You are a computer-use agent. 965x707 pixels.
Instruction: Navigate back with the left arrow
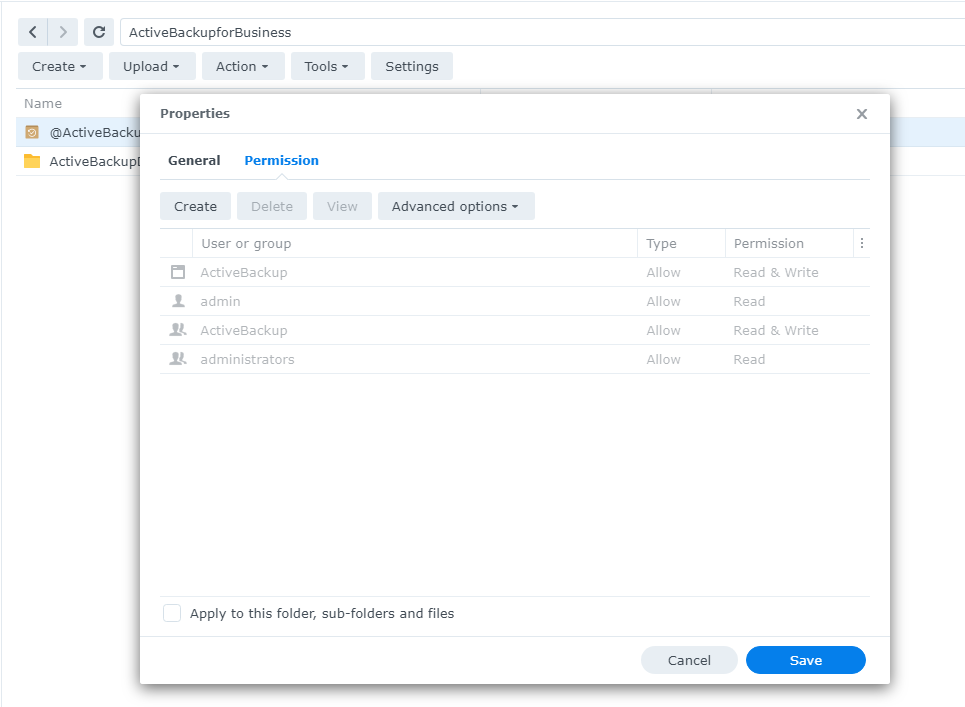coord(32,31)
